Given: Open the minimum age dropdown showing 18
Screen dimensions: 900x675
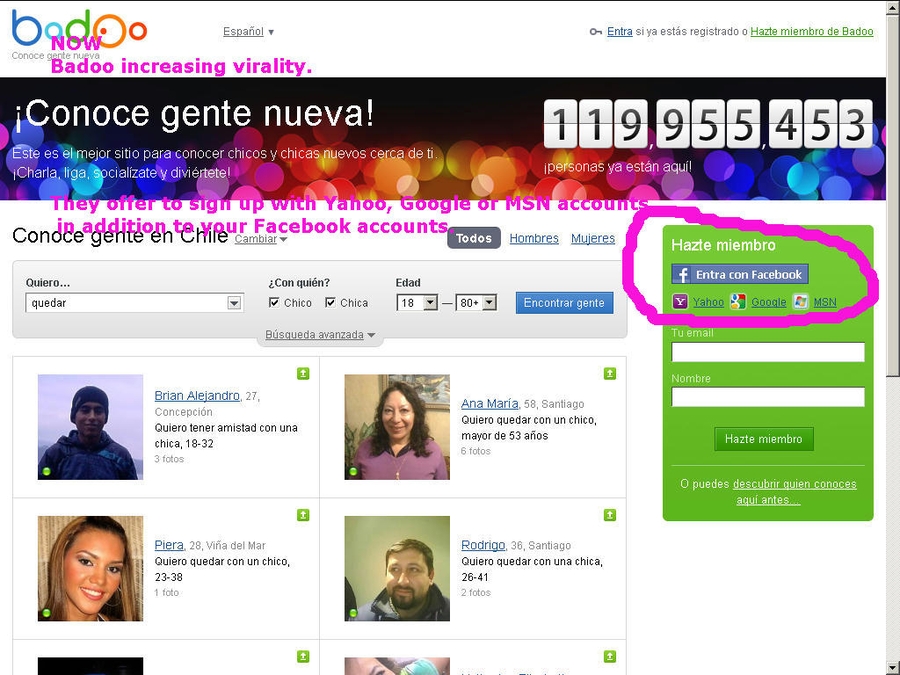Looking at the screenshot, I should pyautogui.click(x=417, y=303).
